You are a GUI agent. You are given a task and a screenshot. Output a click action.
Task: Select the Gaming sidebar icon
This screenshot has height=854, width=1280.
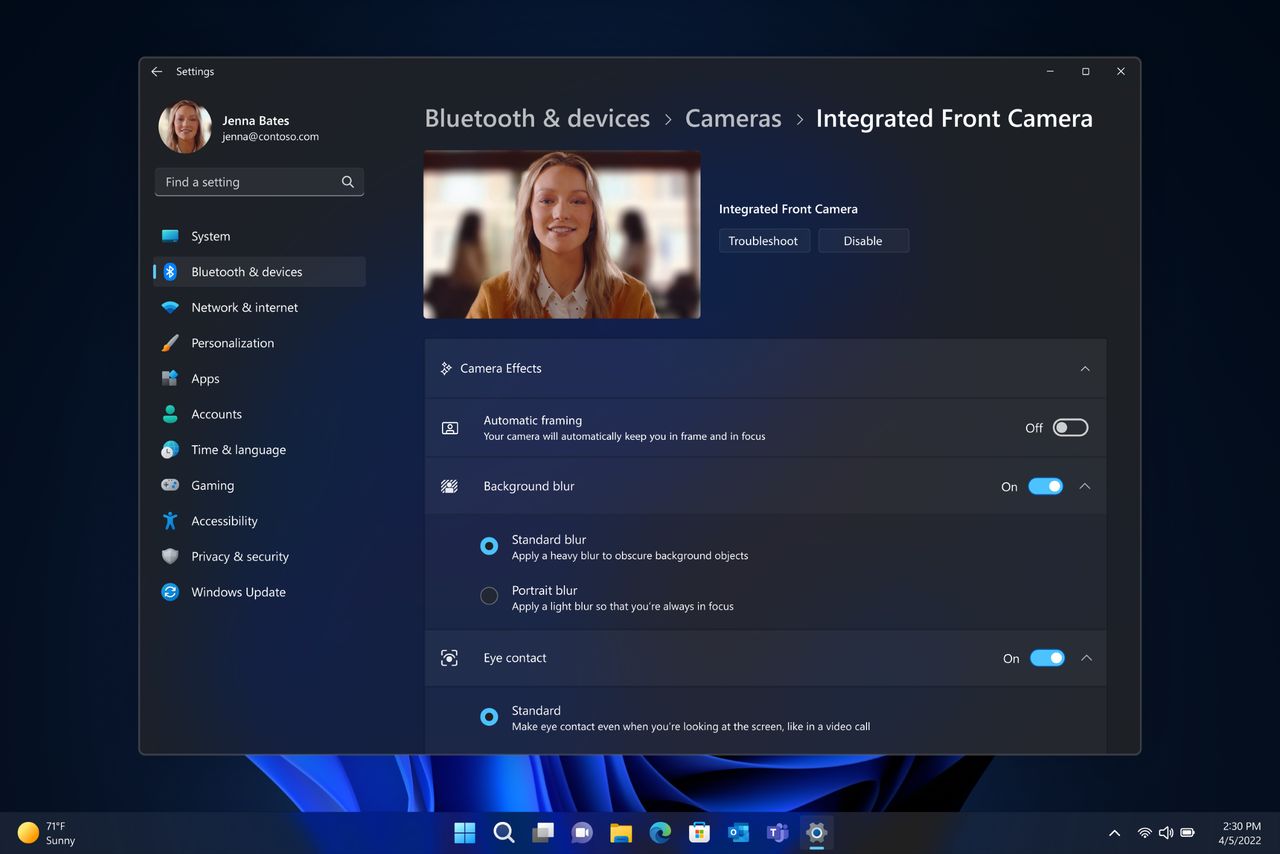click(x=170, y=485)
